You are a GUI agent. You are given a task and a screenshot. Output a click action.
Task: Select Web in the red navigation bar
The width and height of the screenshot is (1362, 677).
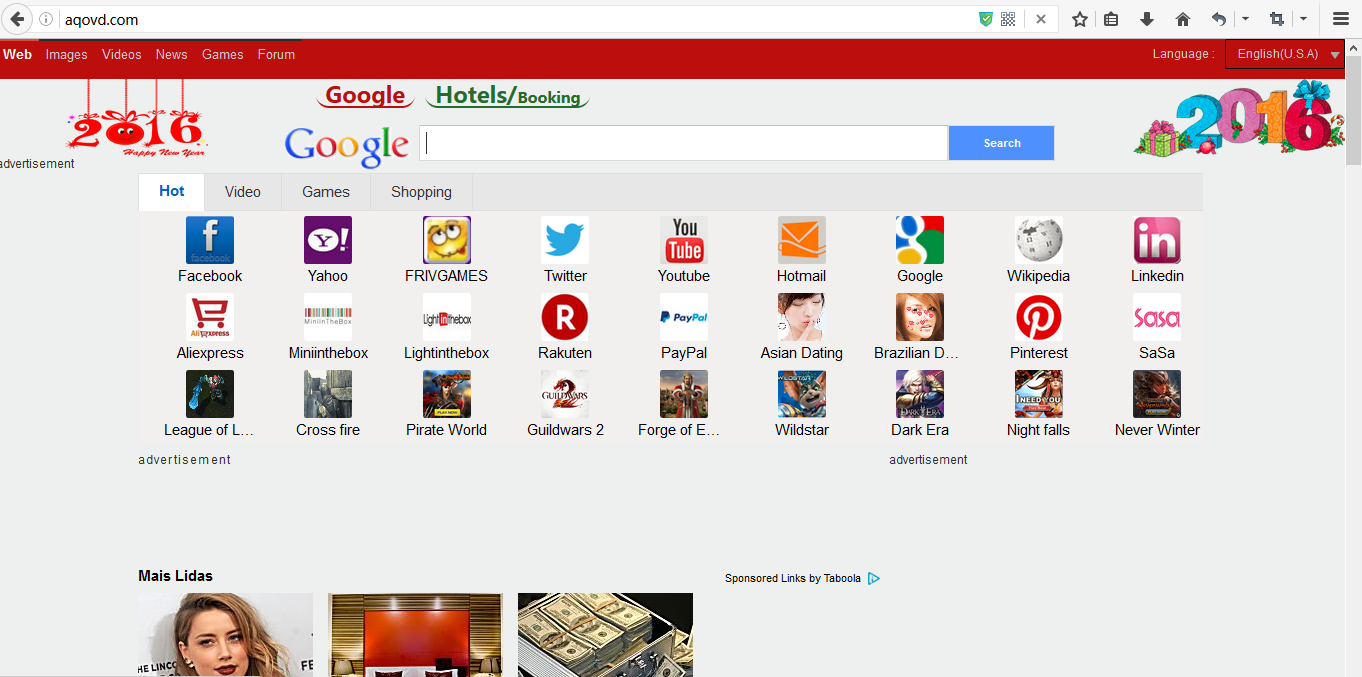tap(17, 54)
